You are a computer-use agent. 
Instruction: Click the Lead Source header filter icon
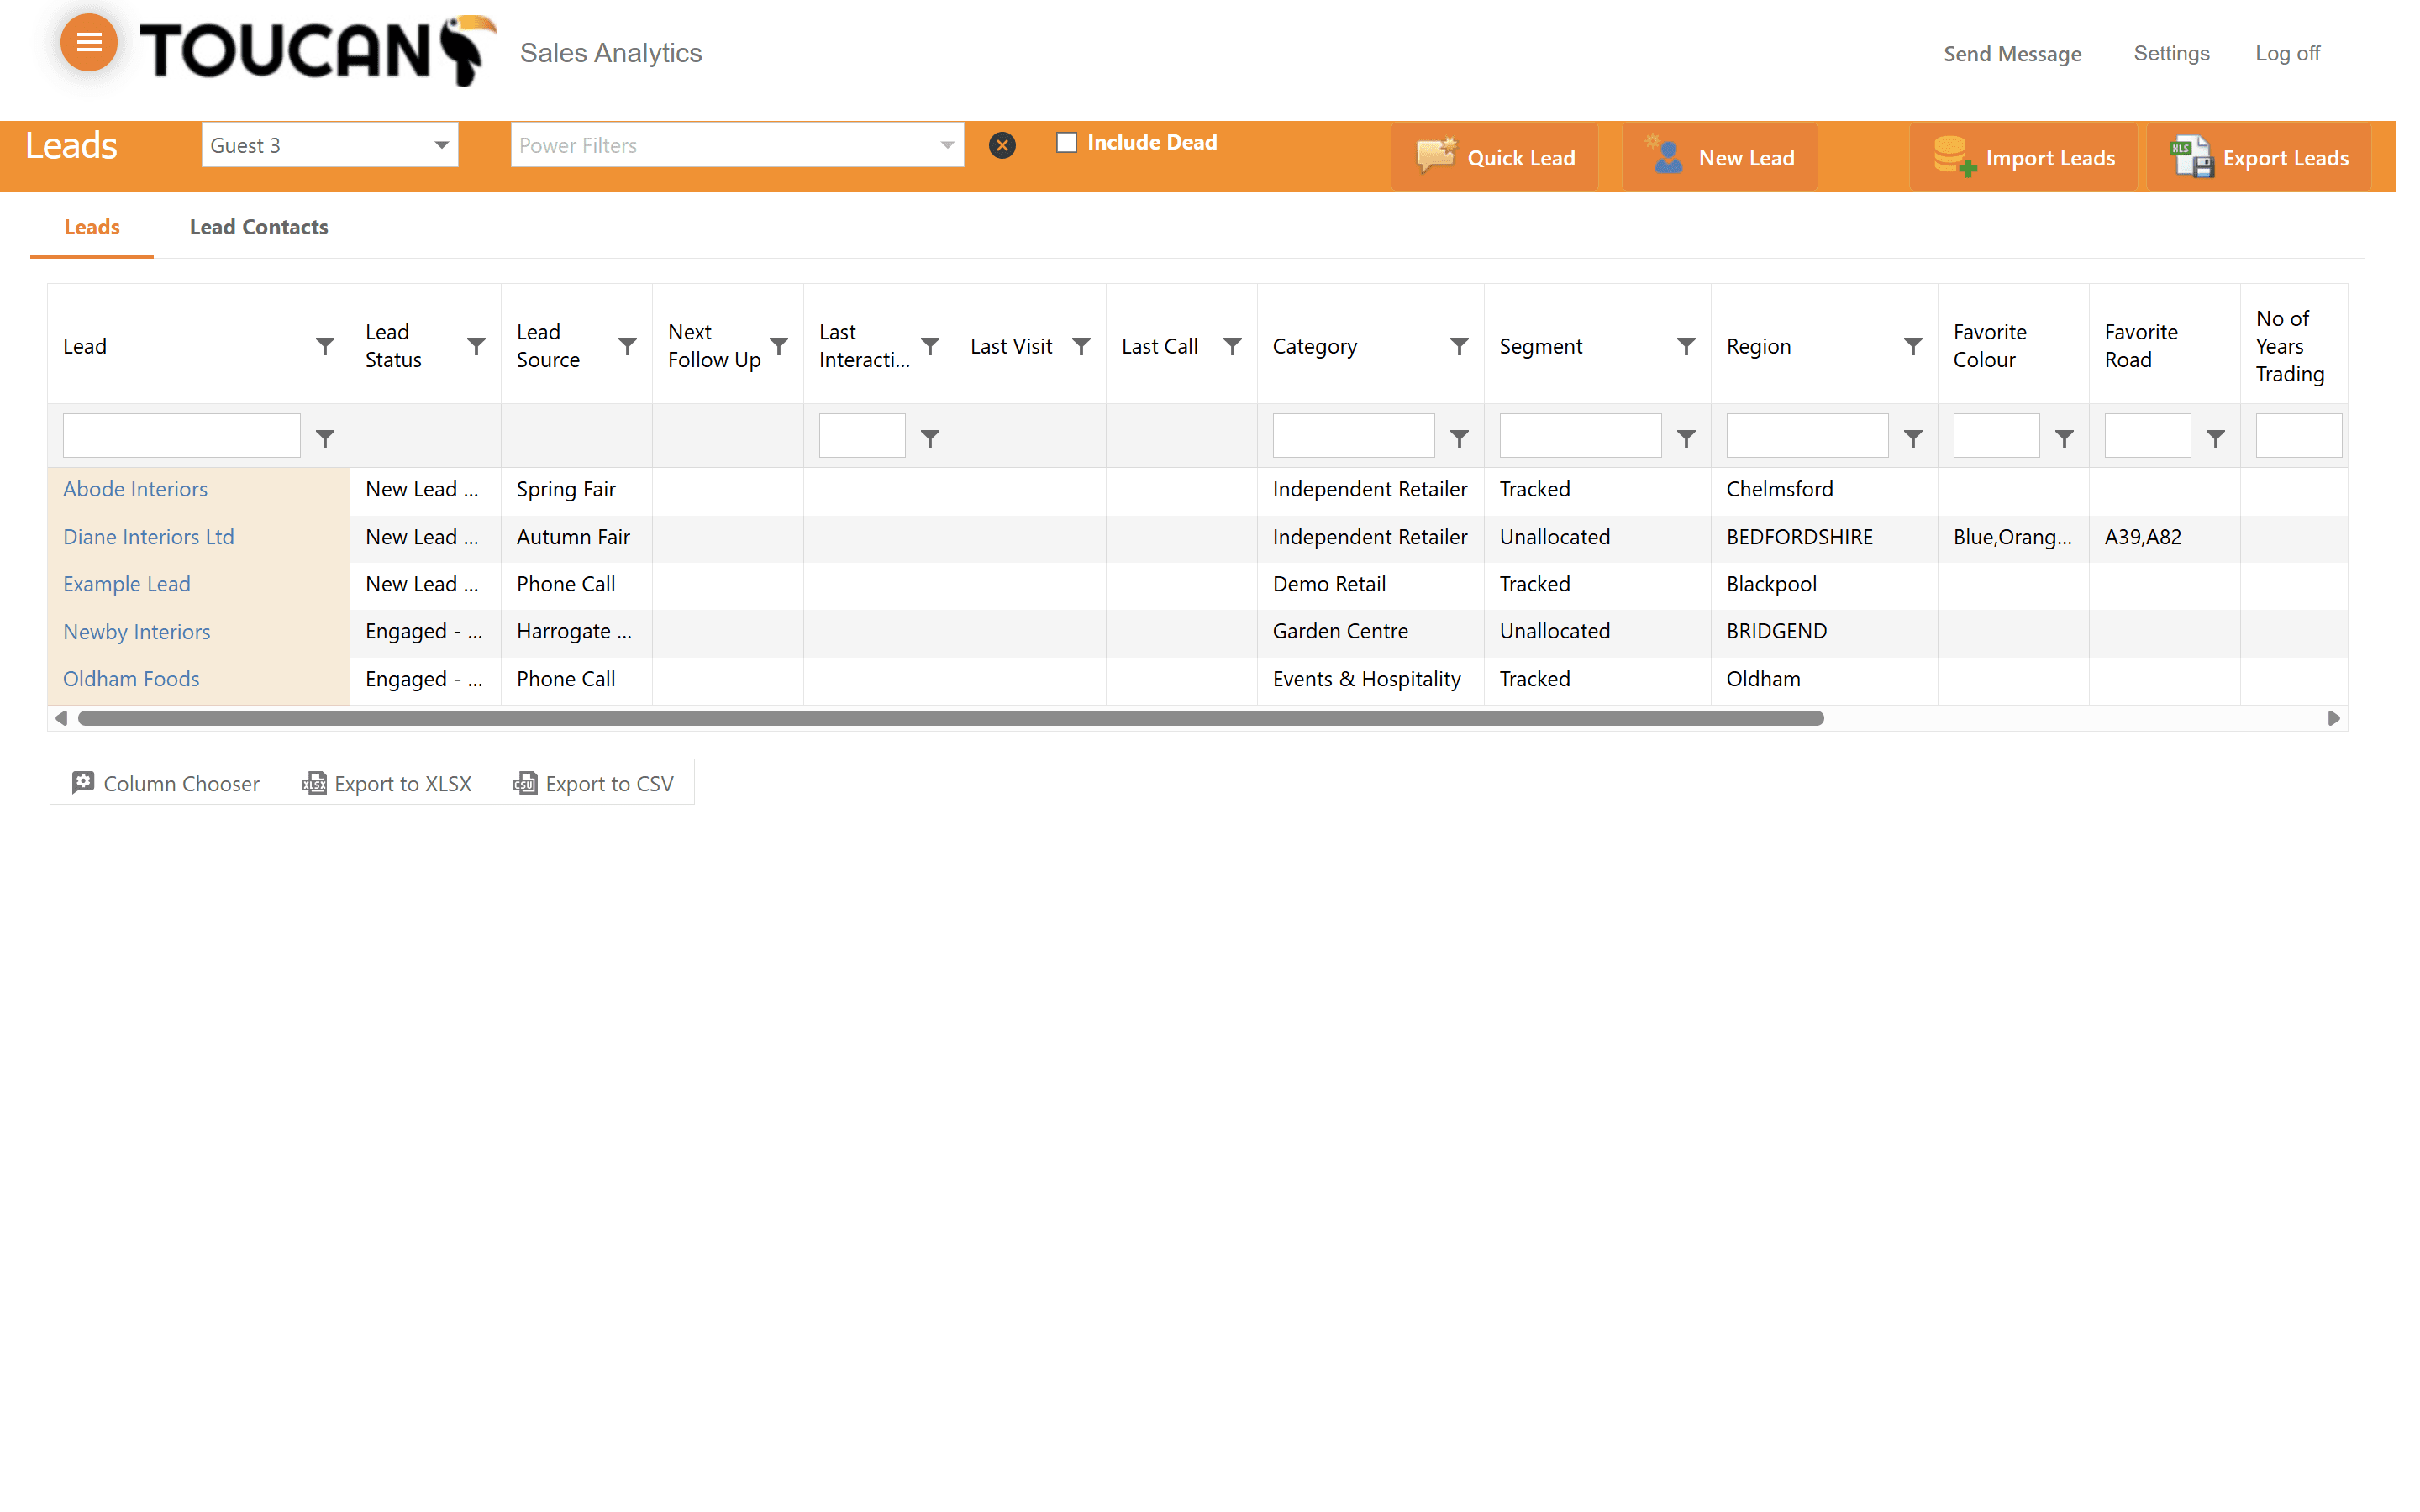pyautogui.click(x=627, y=346)
